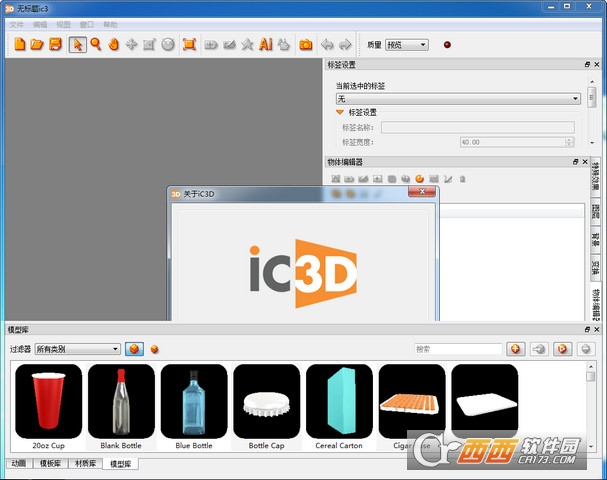
Task: Click 标签宽度 spinner arrows
Action: click(x=569, y=142)
